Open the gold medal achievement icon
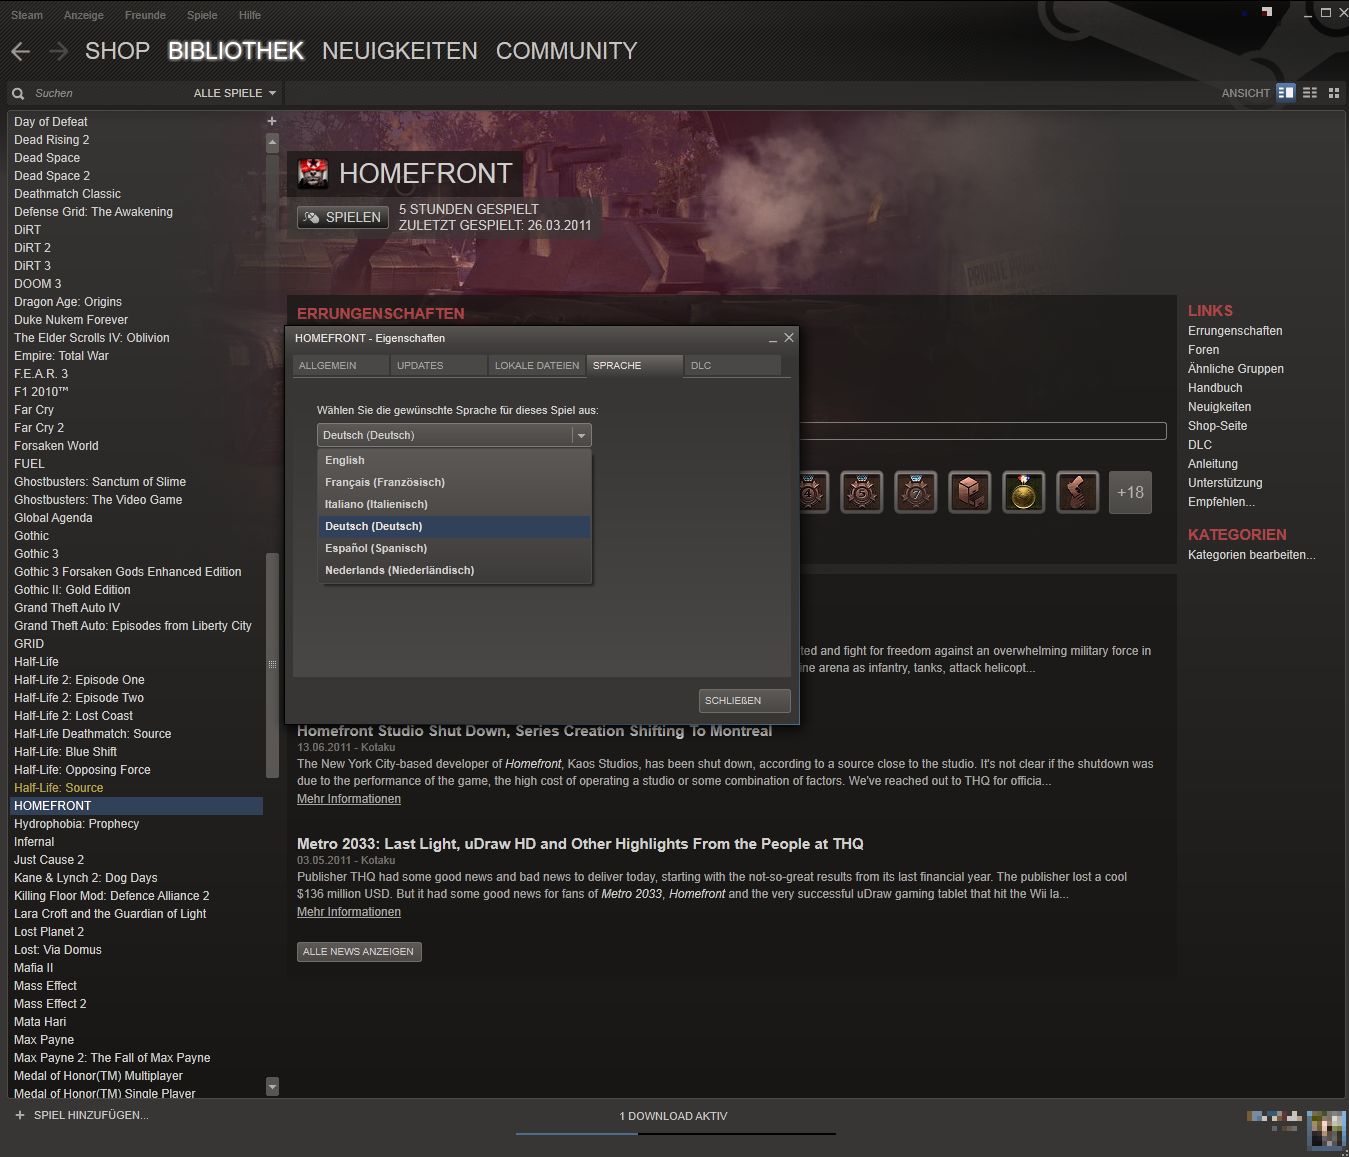1349x1157 pixels. (x=1024, y=492)
